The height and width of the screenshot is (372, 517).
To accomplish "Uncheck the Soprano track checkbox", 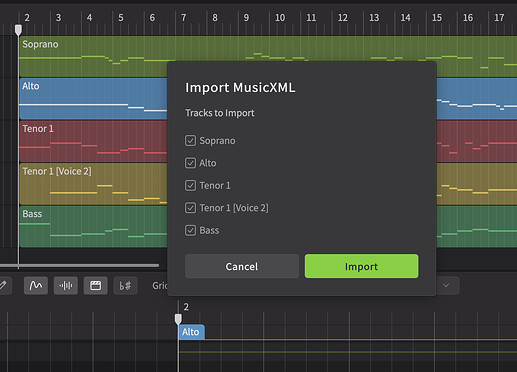I will point(190,141).
